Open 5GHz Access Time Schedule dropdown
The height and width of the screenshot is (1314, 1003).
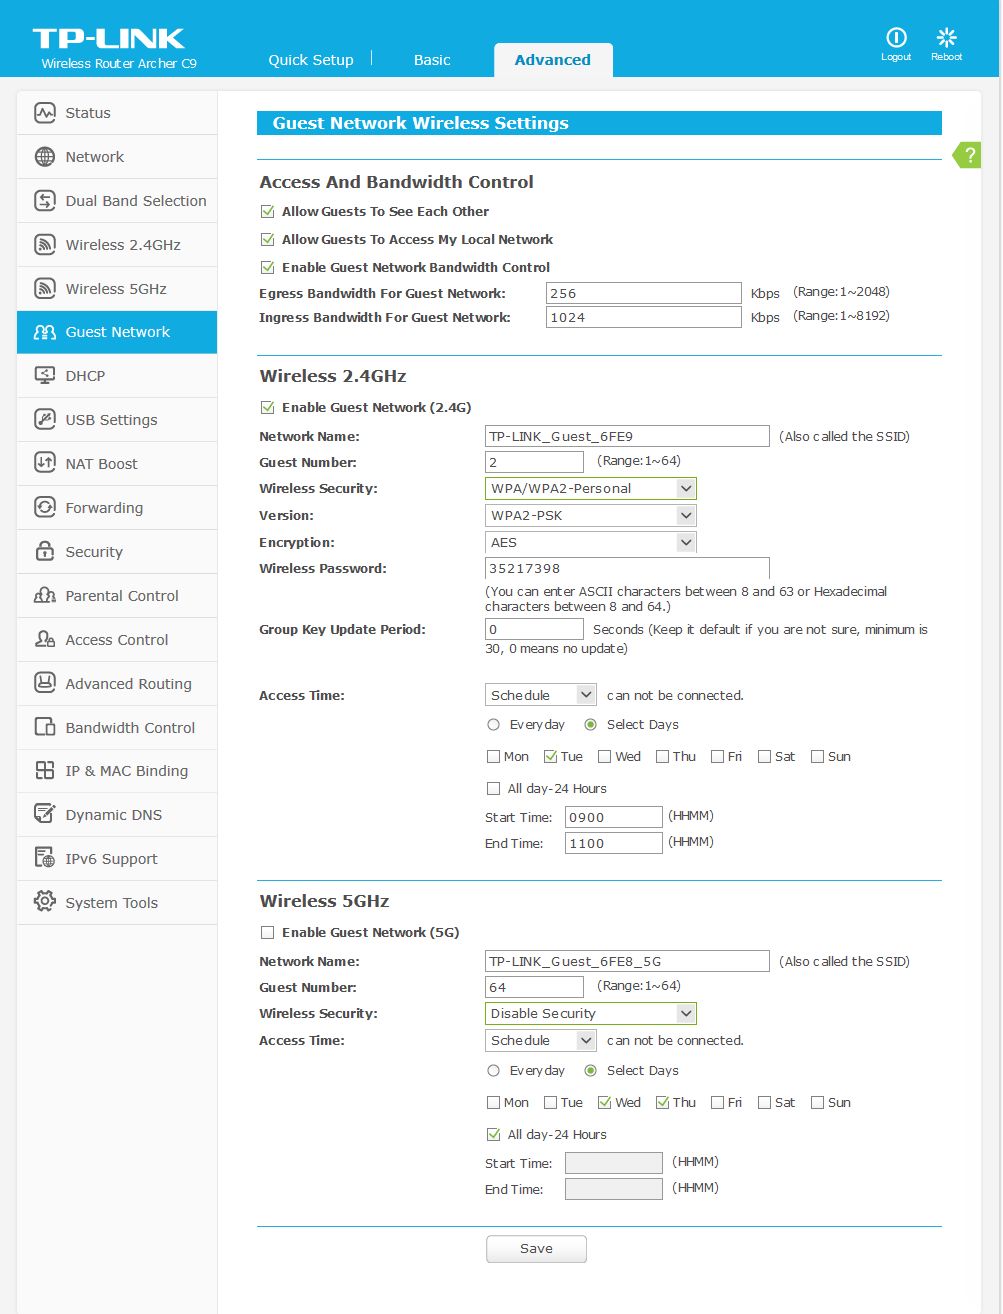tap(541, 1041)
